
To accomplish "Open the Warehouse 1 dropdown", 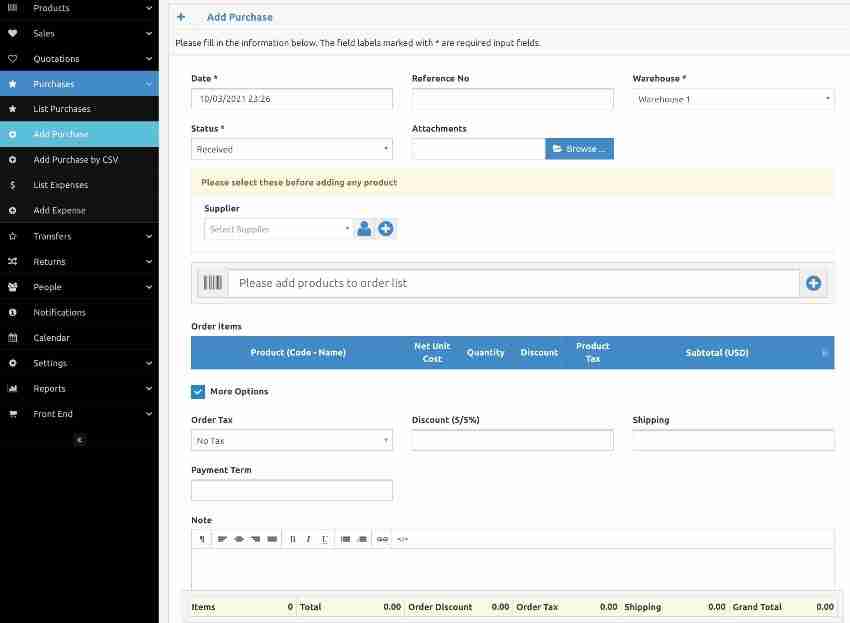I will click(732, 99).
